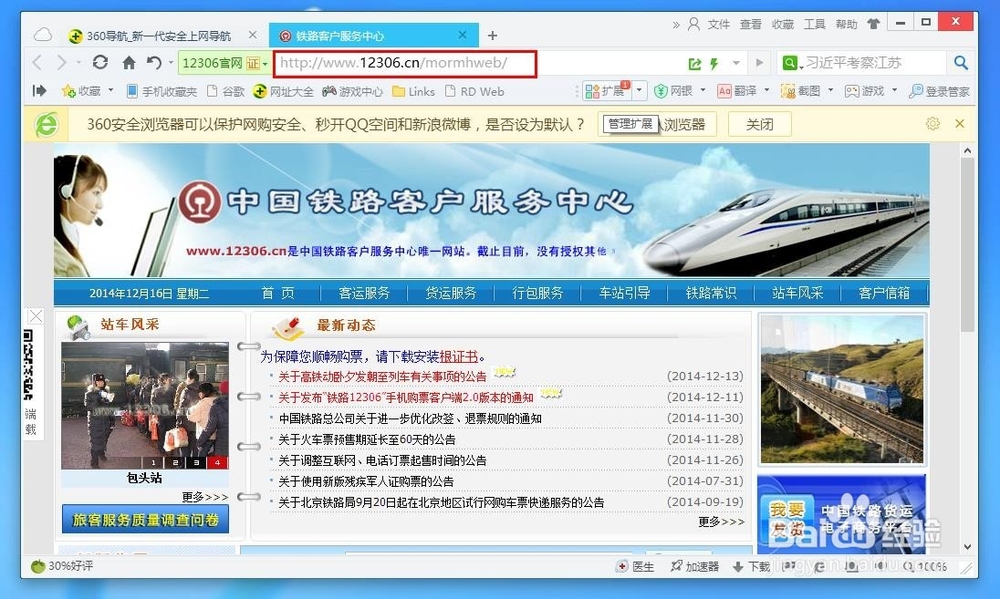Click the lightning speed-mode icon
Screen dimensions: 1000x599
(714, 63)
